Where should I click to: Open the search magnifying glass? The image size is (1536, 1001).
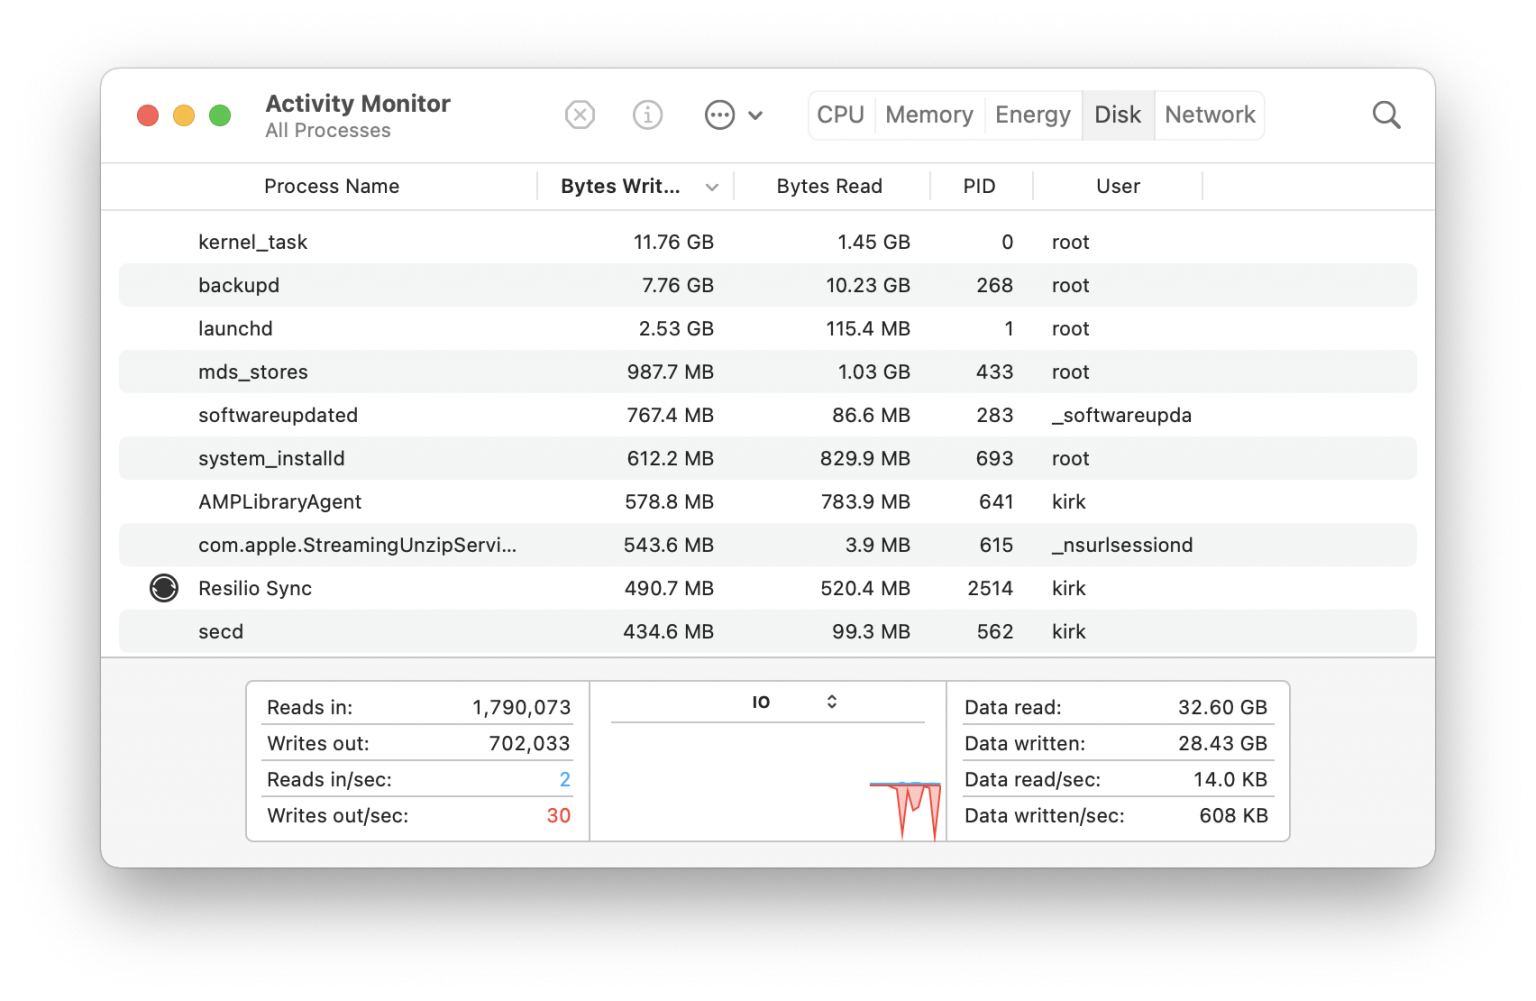1386,115
